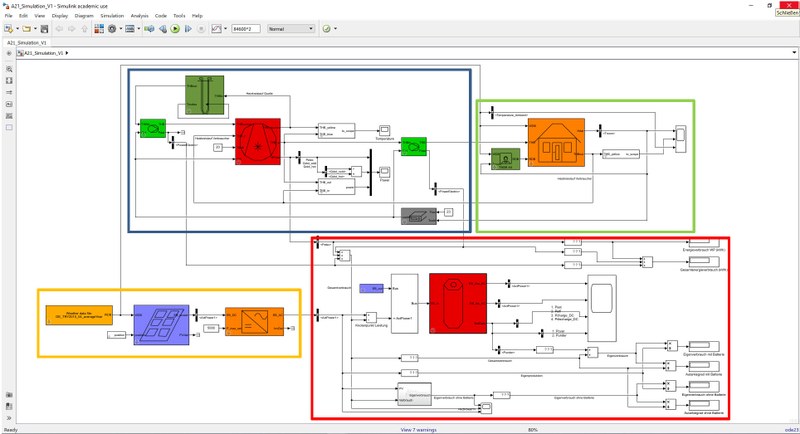The width and height of the screenshot is (800, 434).
Task: Open the Analysis menu
Action: [139, 16]
